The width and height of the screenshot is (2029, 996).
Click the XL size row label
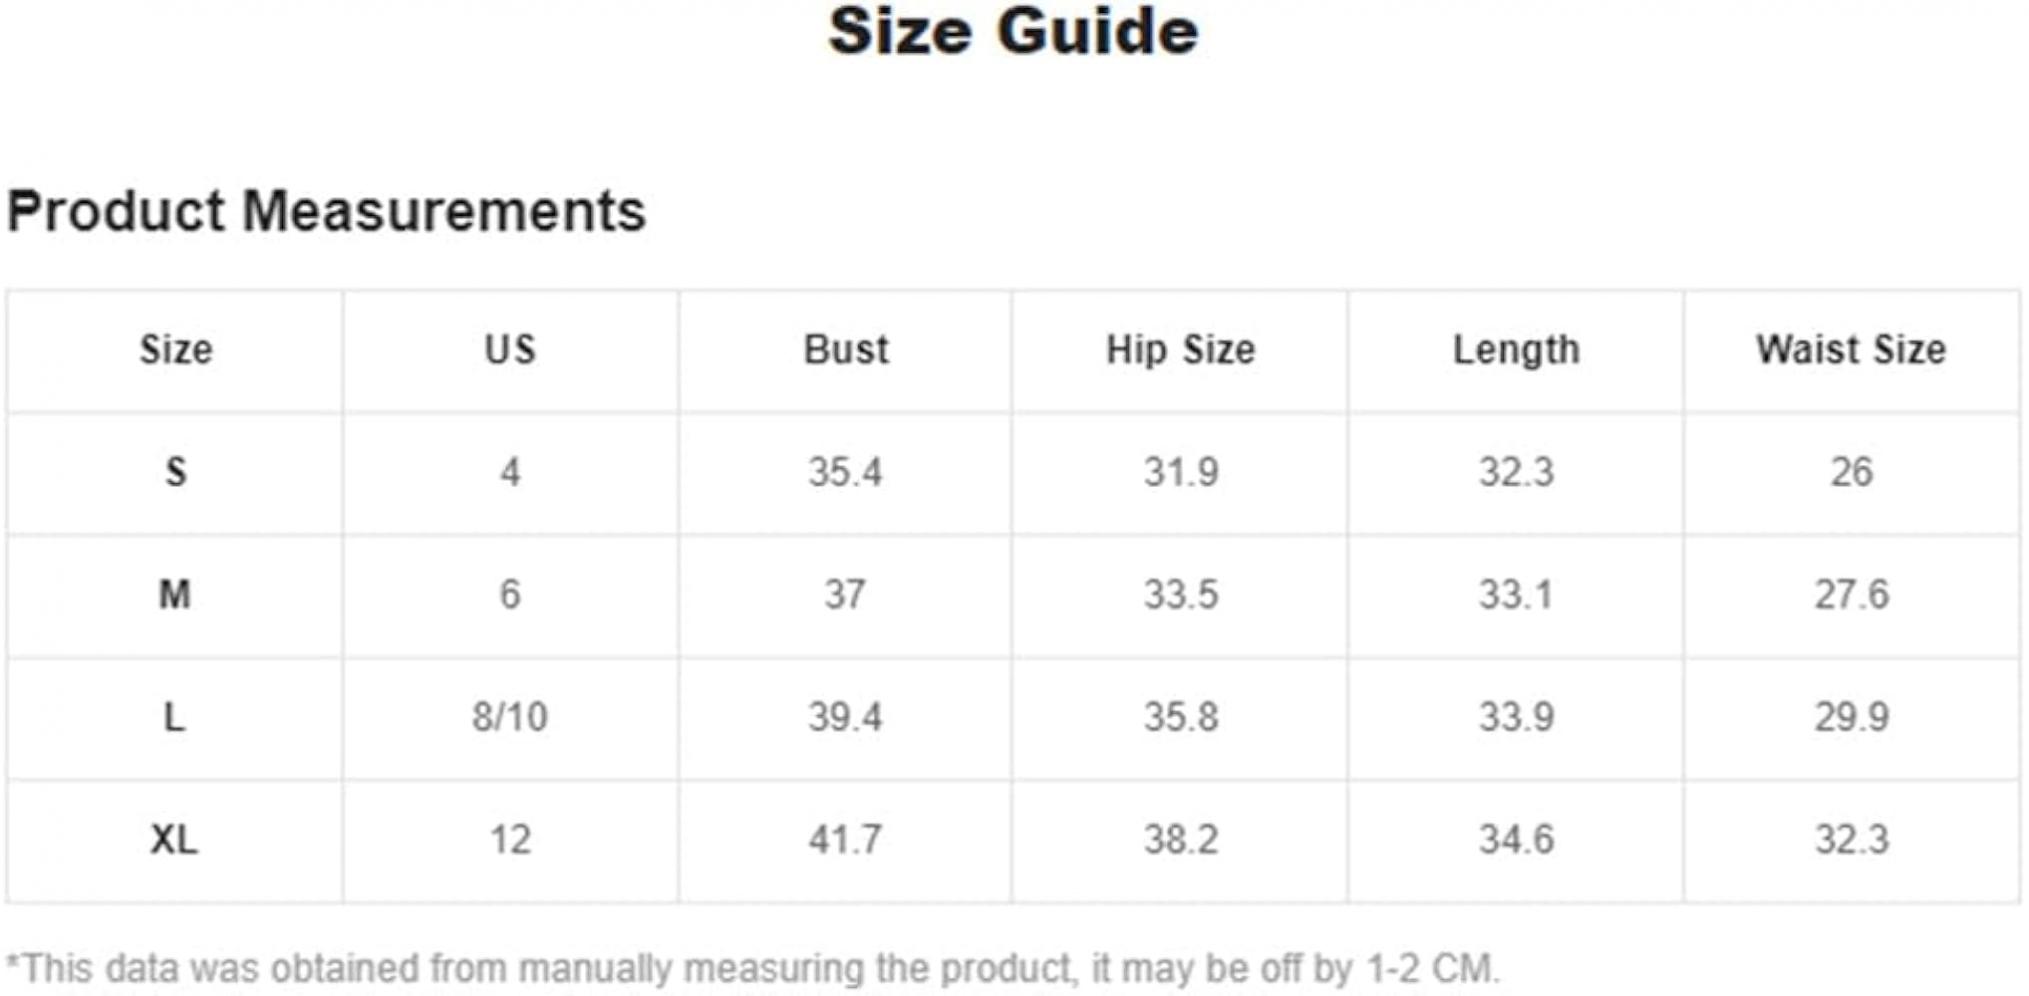174,839
